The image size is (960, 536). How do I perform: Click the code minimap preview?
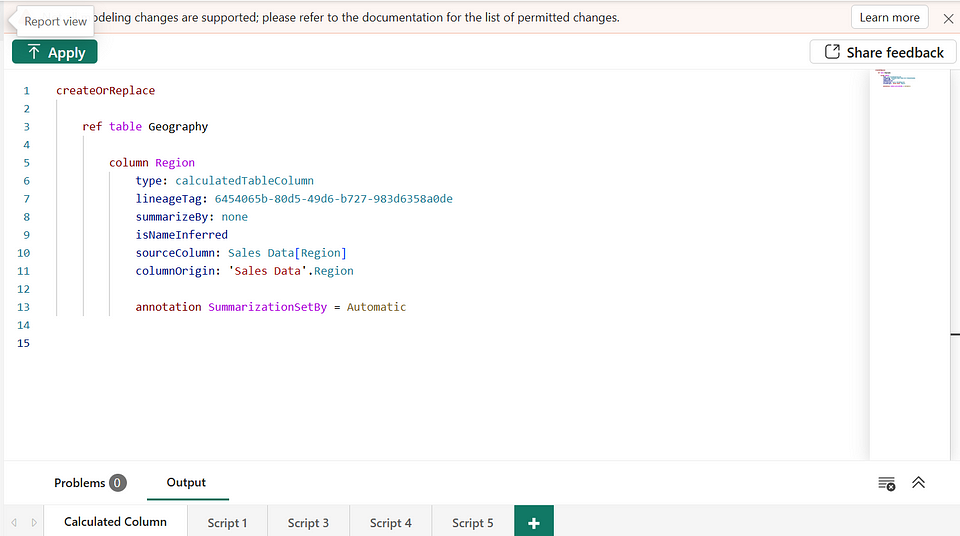[x=898, y=78]
